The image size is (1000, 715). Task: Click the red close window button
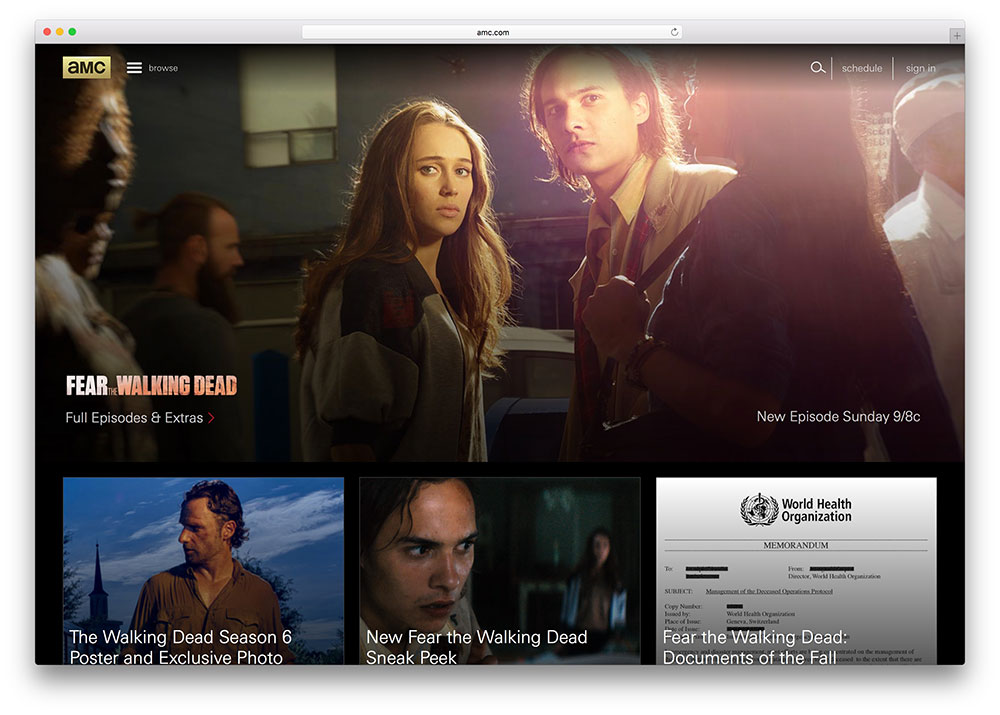click(47, 31)
